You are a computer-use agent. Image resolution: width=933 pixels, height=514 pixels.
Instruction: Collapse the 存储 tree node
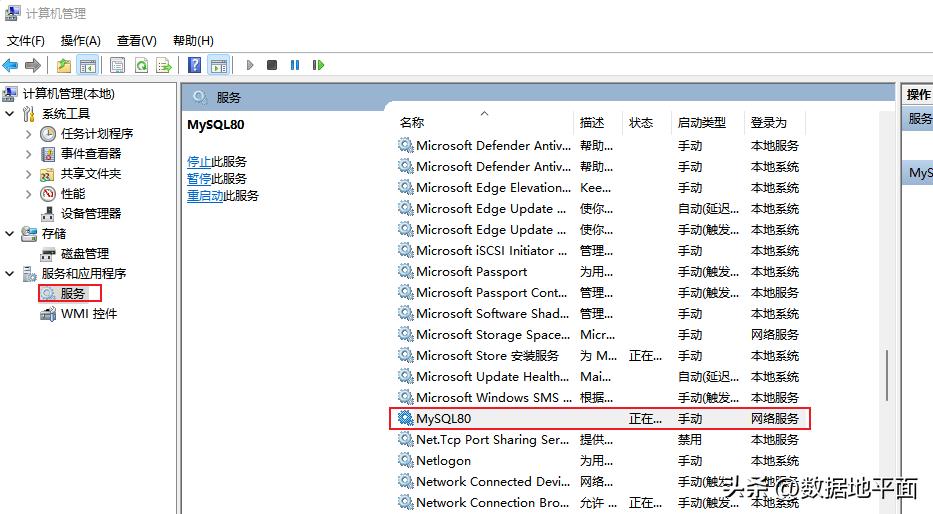[x=10, y=233]
